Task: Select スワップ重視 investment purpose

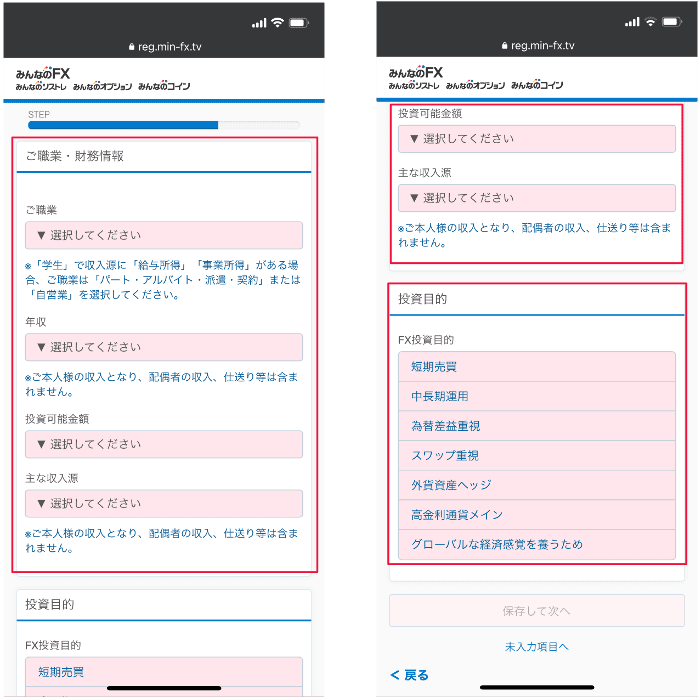Action: click(x=537, y=455)
